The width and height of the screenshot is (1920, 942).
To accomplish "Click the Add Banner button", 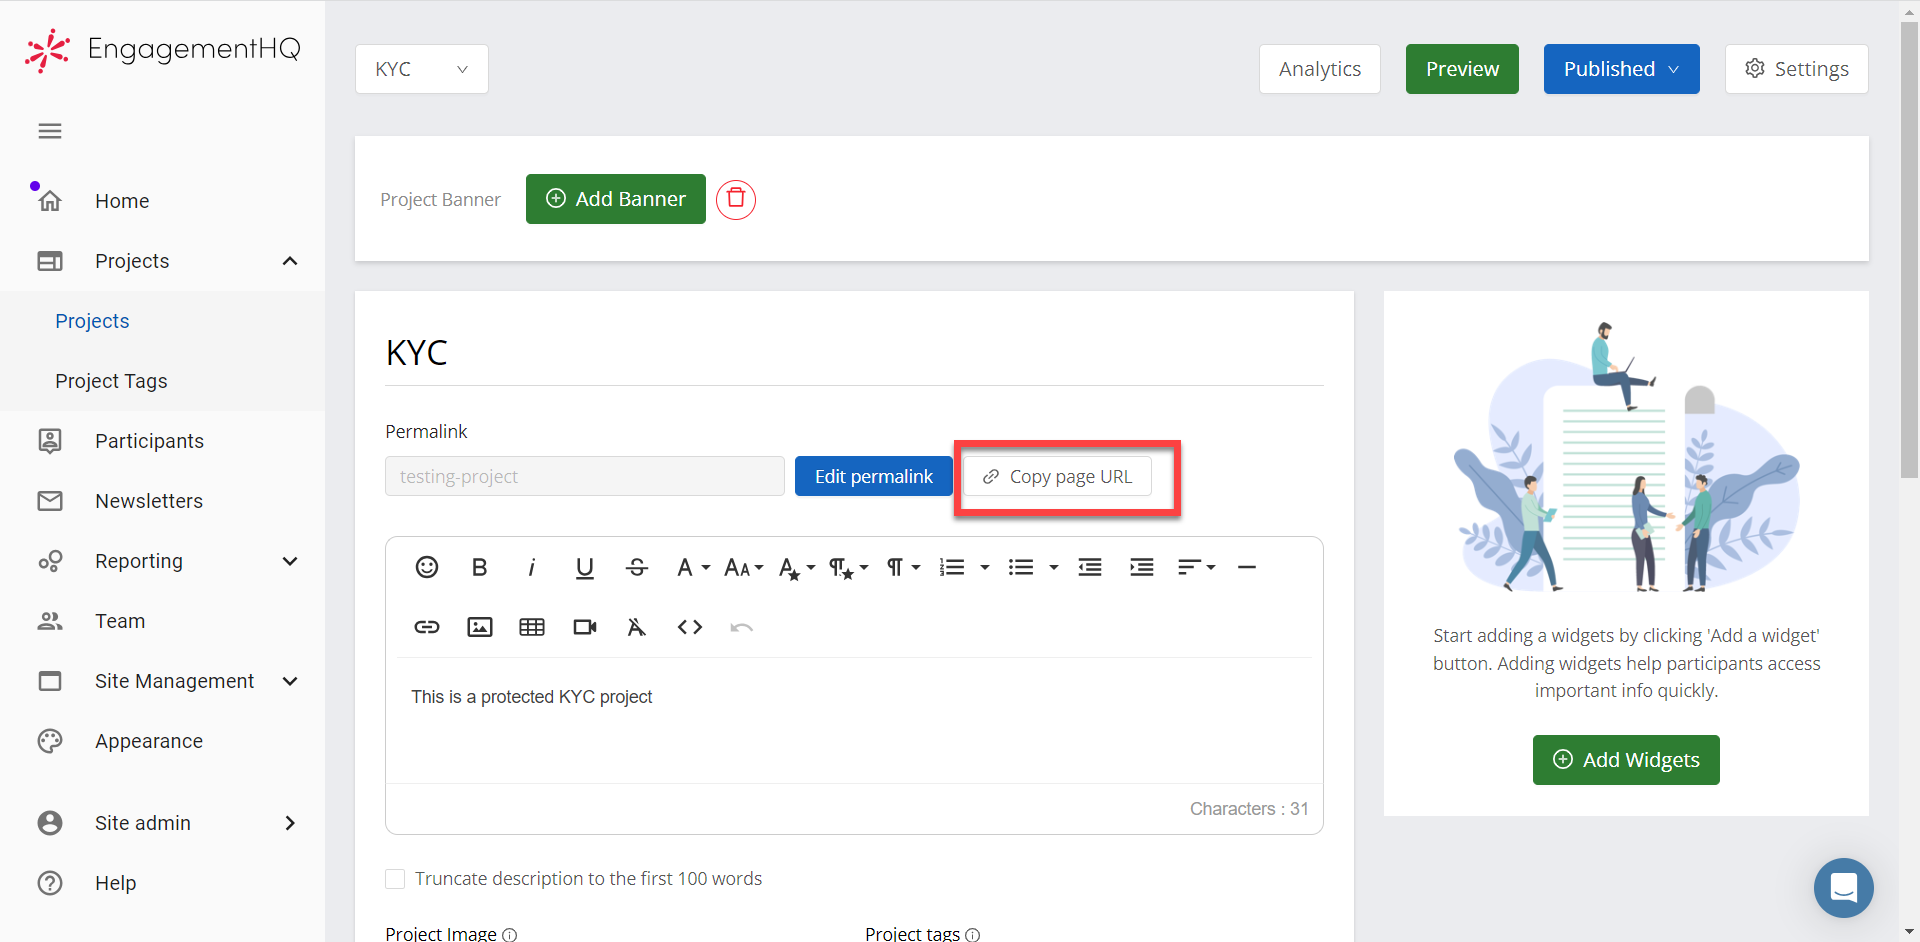I will pyautogui.click(x=616, y=199).
